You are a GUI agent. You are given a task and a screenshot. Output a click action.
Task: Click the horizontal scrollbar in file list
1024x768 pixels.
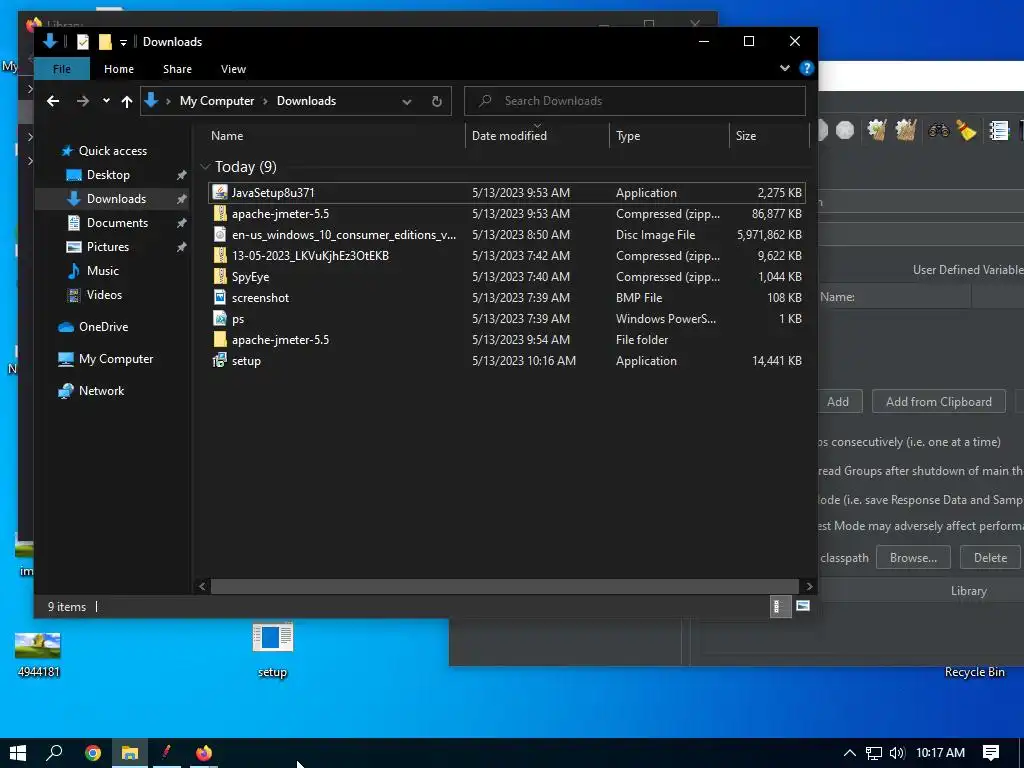[x=504, y=586]
